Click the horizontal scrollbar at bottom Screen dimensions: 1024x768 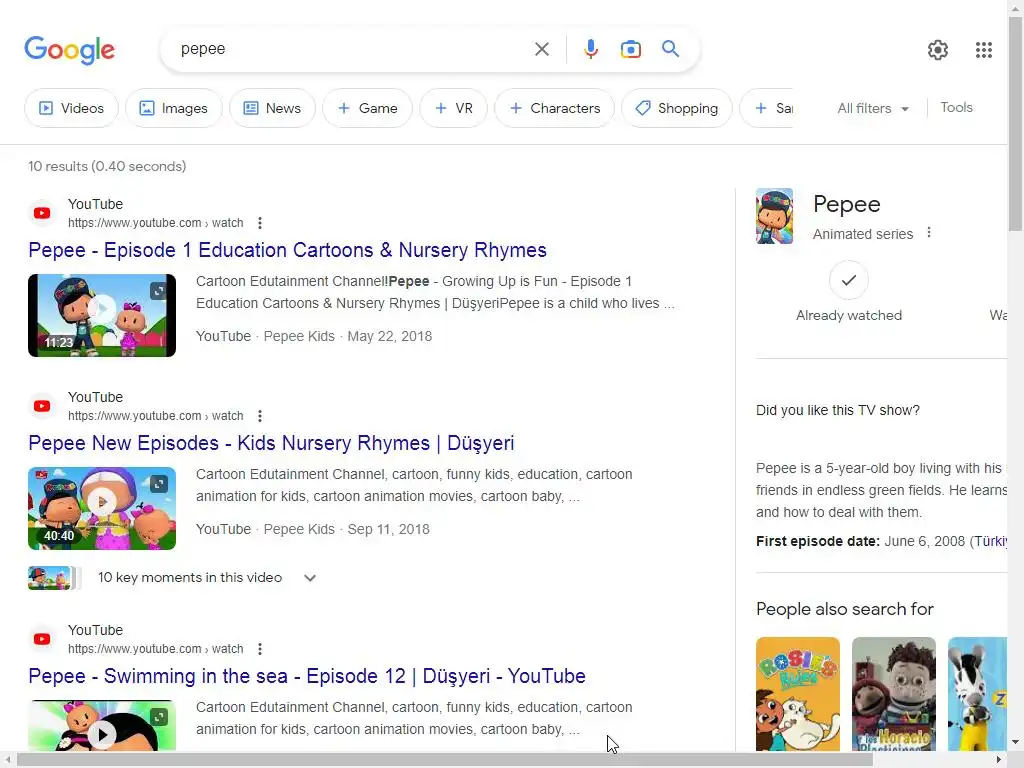[x=445, y=760]
